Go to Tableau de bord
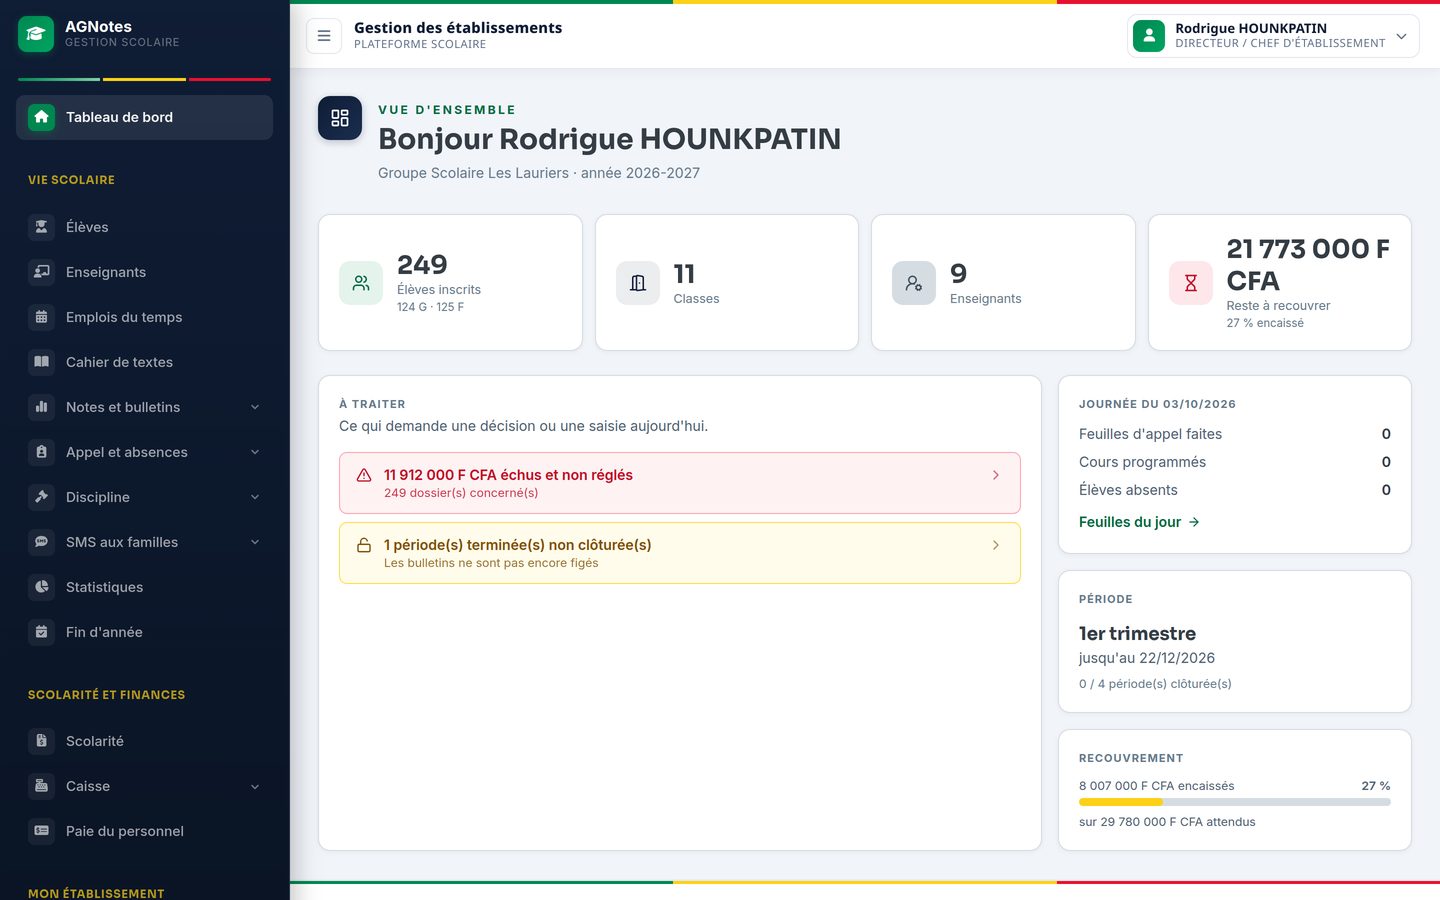The image size is (1440, 900). pyautogui.click(x=144, y=117)
